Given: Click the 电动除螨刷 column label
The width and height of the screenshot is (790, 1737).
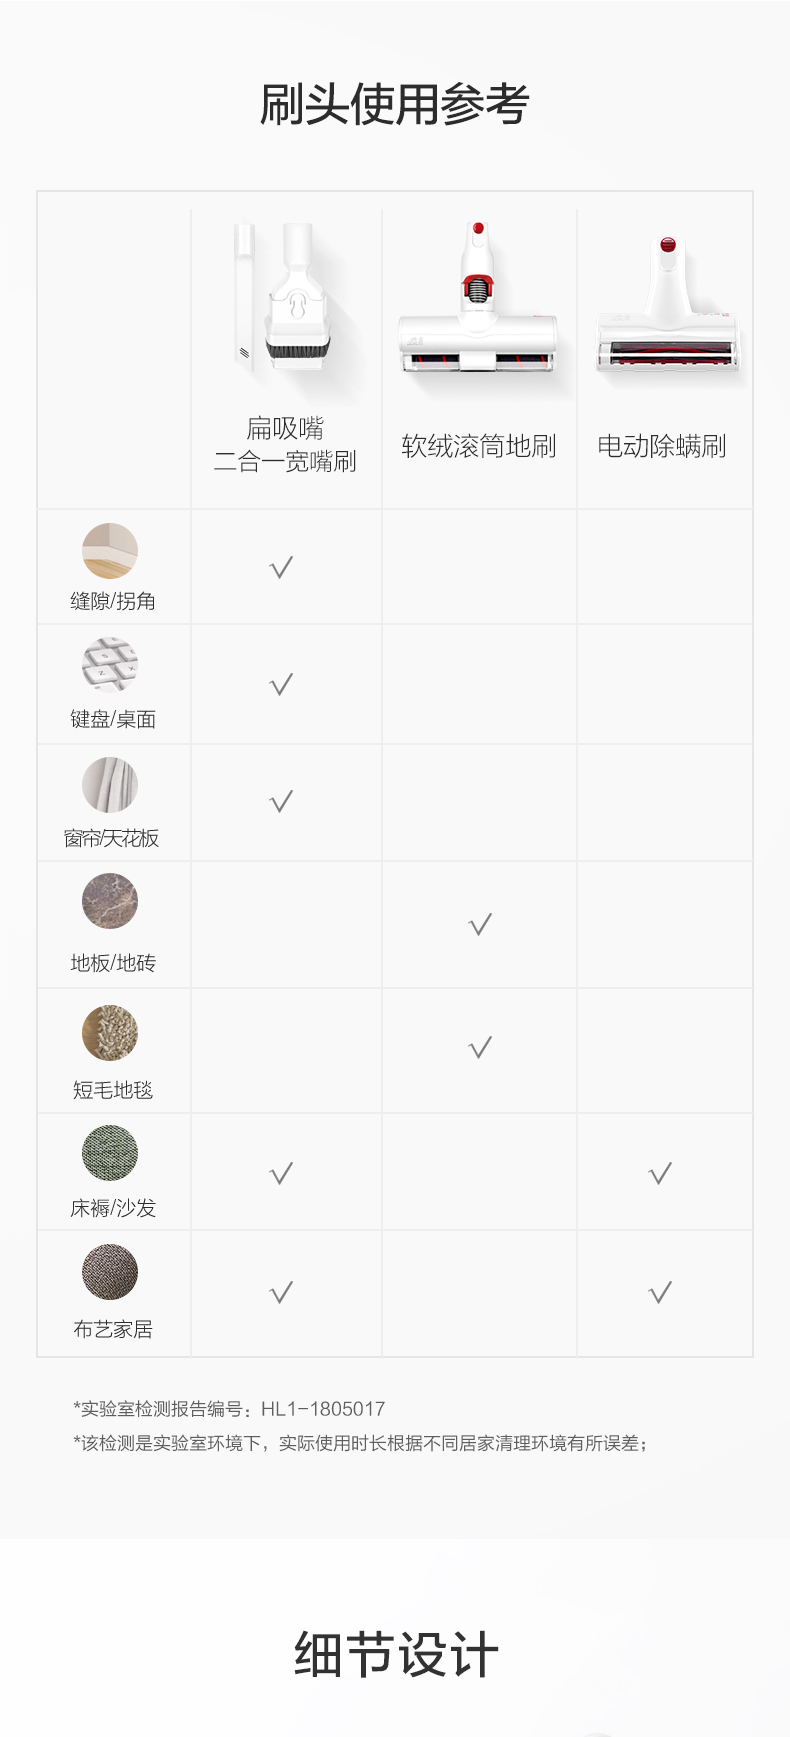Looking at the screenshot, I should (662, 446).
